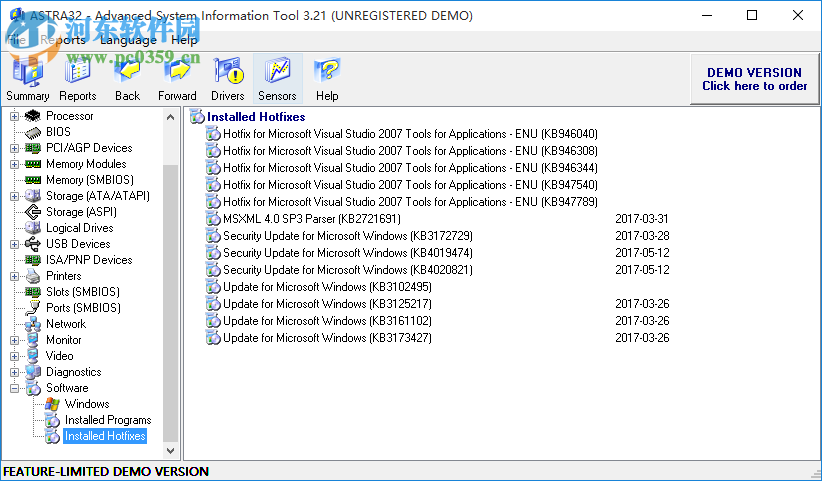Open the Language menu
822x481 pixels.
[128, 40]
